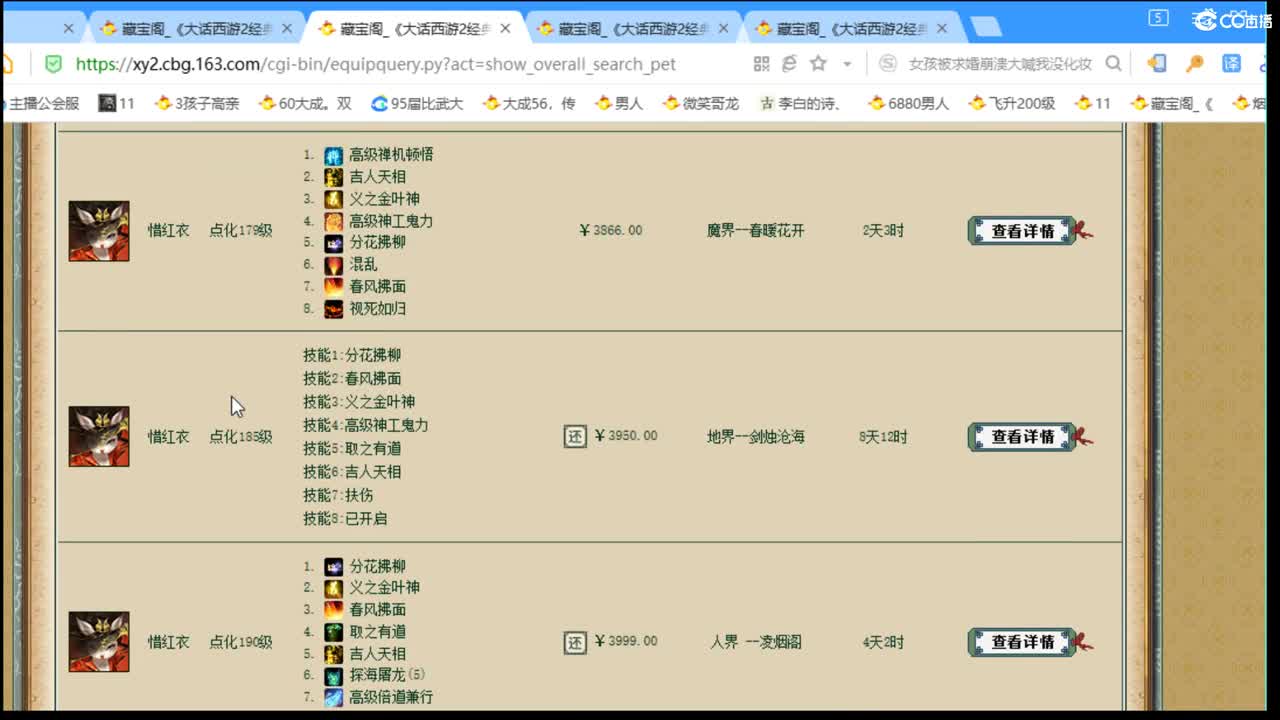Click 义之金叶神 skill icon in ¥3866 listing
The image size is (1280, 720).
[x=334, y=199]
